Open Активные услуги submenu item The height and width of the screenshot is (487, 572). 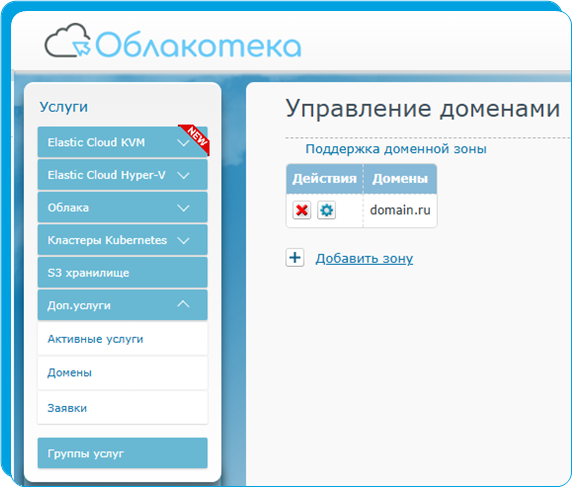pyautogui.click(x=123, y=339)
